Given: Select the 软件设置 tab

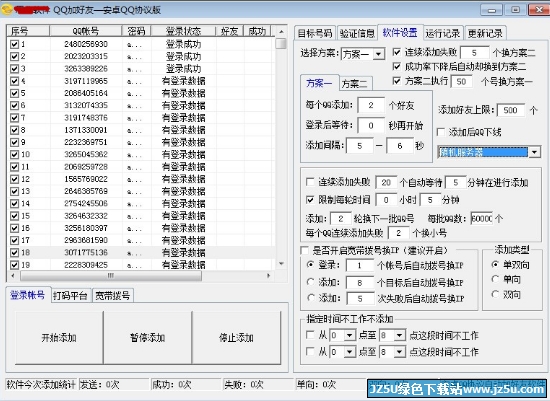Looking at the screenshot, I should (x=400, y=33).
